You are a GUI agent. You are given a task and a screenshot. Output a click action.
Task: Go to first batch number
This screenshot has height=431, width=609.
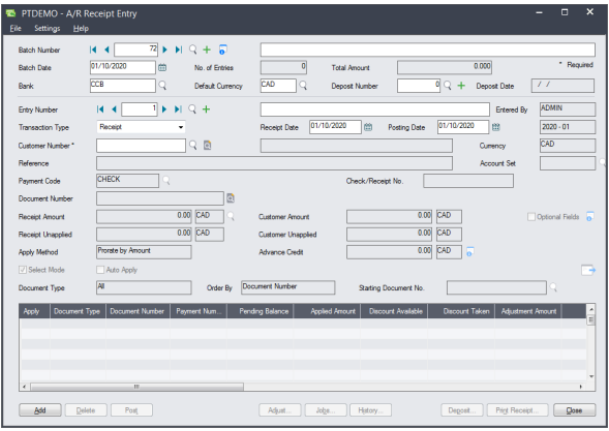[x=93, y=50]
